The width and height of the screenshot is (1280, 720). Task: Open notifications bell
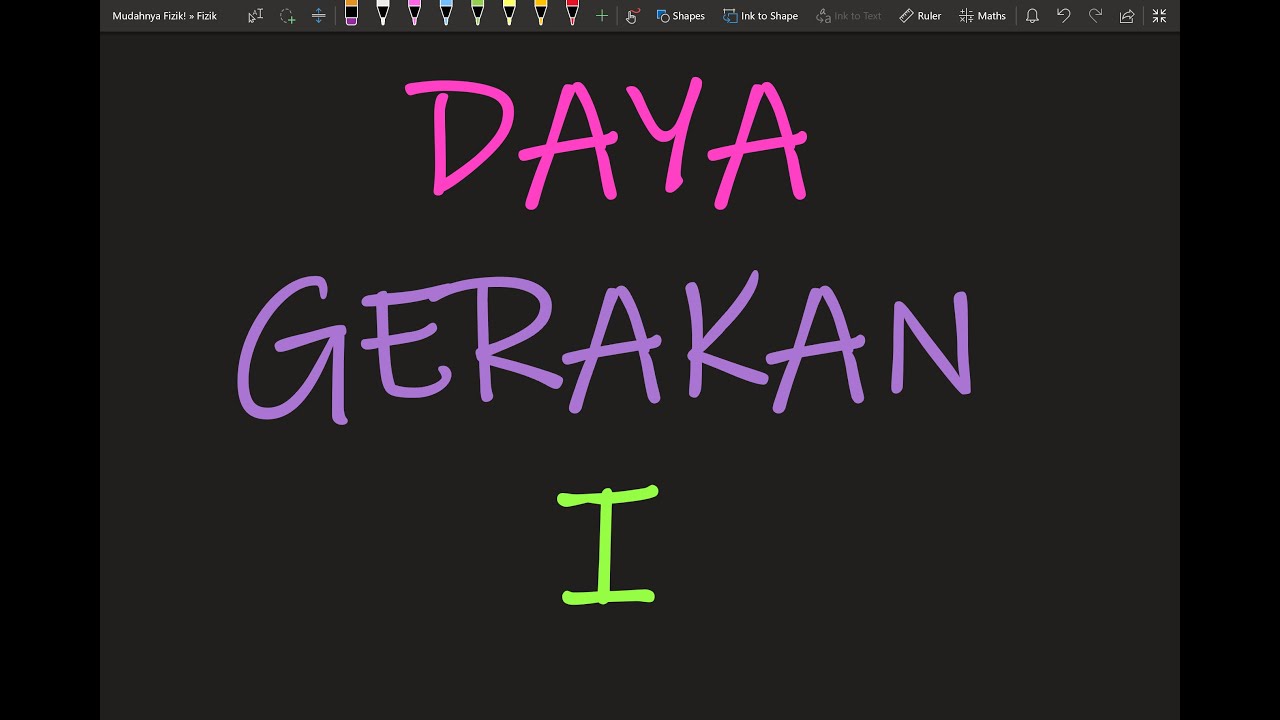[1032, 16]
